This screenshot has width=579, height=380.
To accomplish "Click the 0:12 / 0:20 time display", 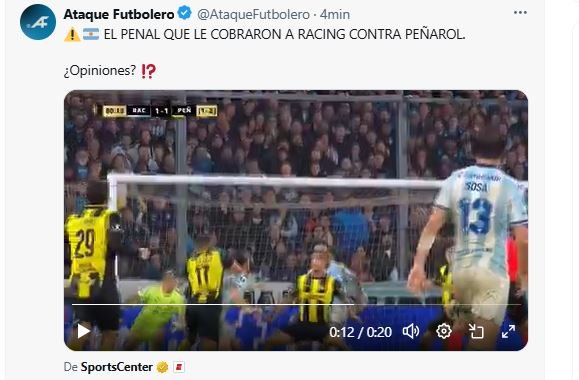I will [x=360, y=332].
